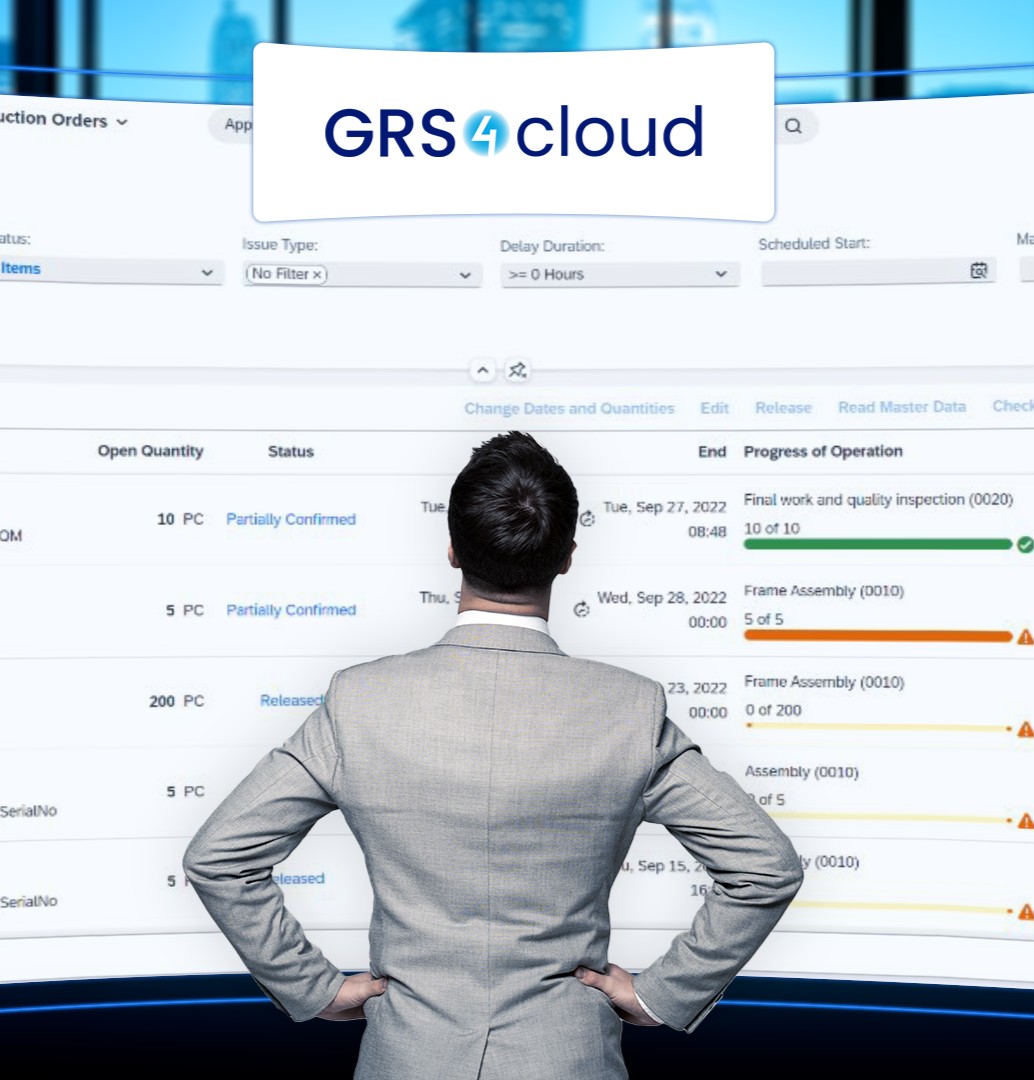
Task: Click the orange 5 of 5 progress bar
Action: [x=878, y=636]
